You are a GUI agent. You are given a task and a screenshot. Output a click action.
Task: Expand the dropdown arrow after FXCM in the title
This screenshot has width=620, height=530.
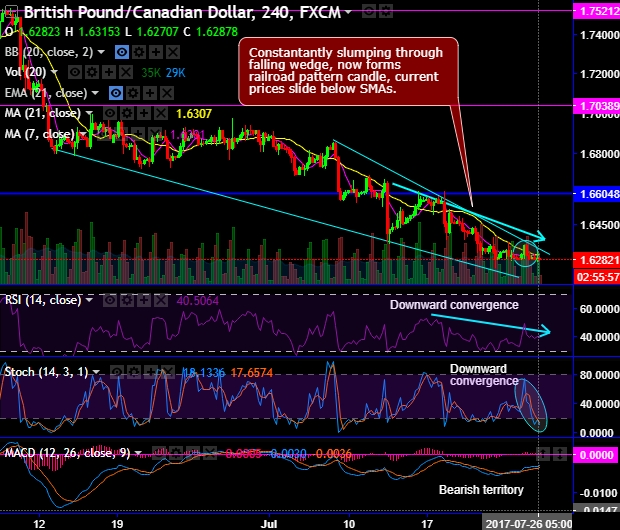[348, 12]
